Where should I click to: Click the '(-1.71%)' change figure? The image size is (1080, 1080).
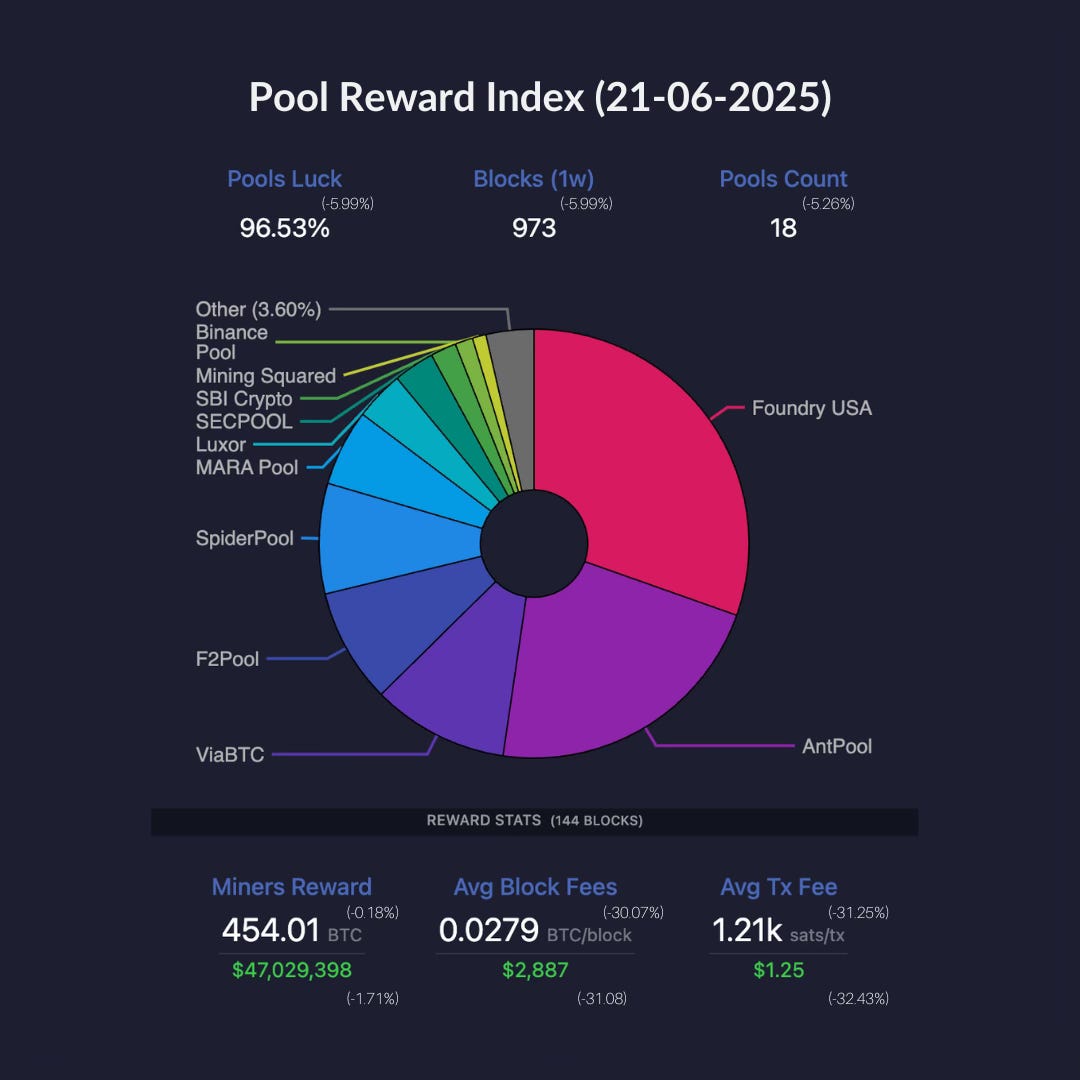pos(372,998)
